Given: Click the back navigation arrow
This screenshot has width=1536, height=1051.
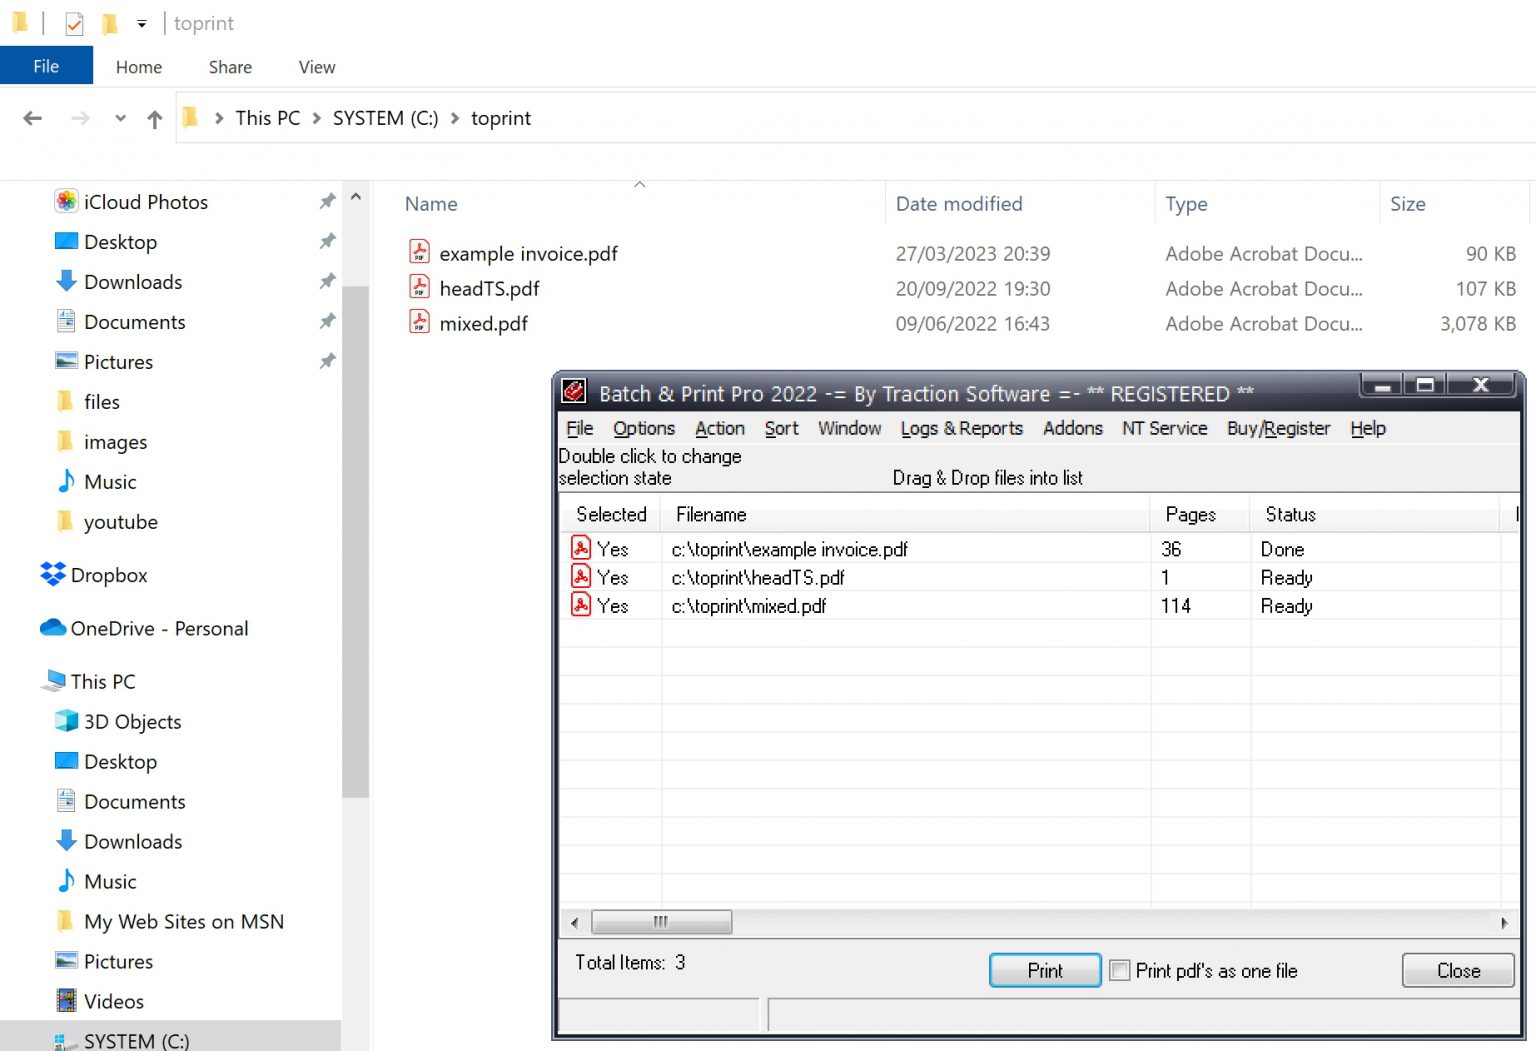Looking at the screenshot, I should [x=31, y=118].
